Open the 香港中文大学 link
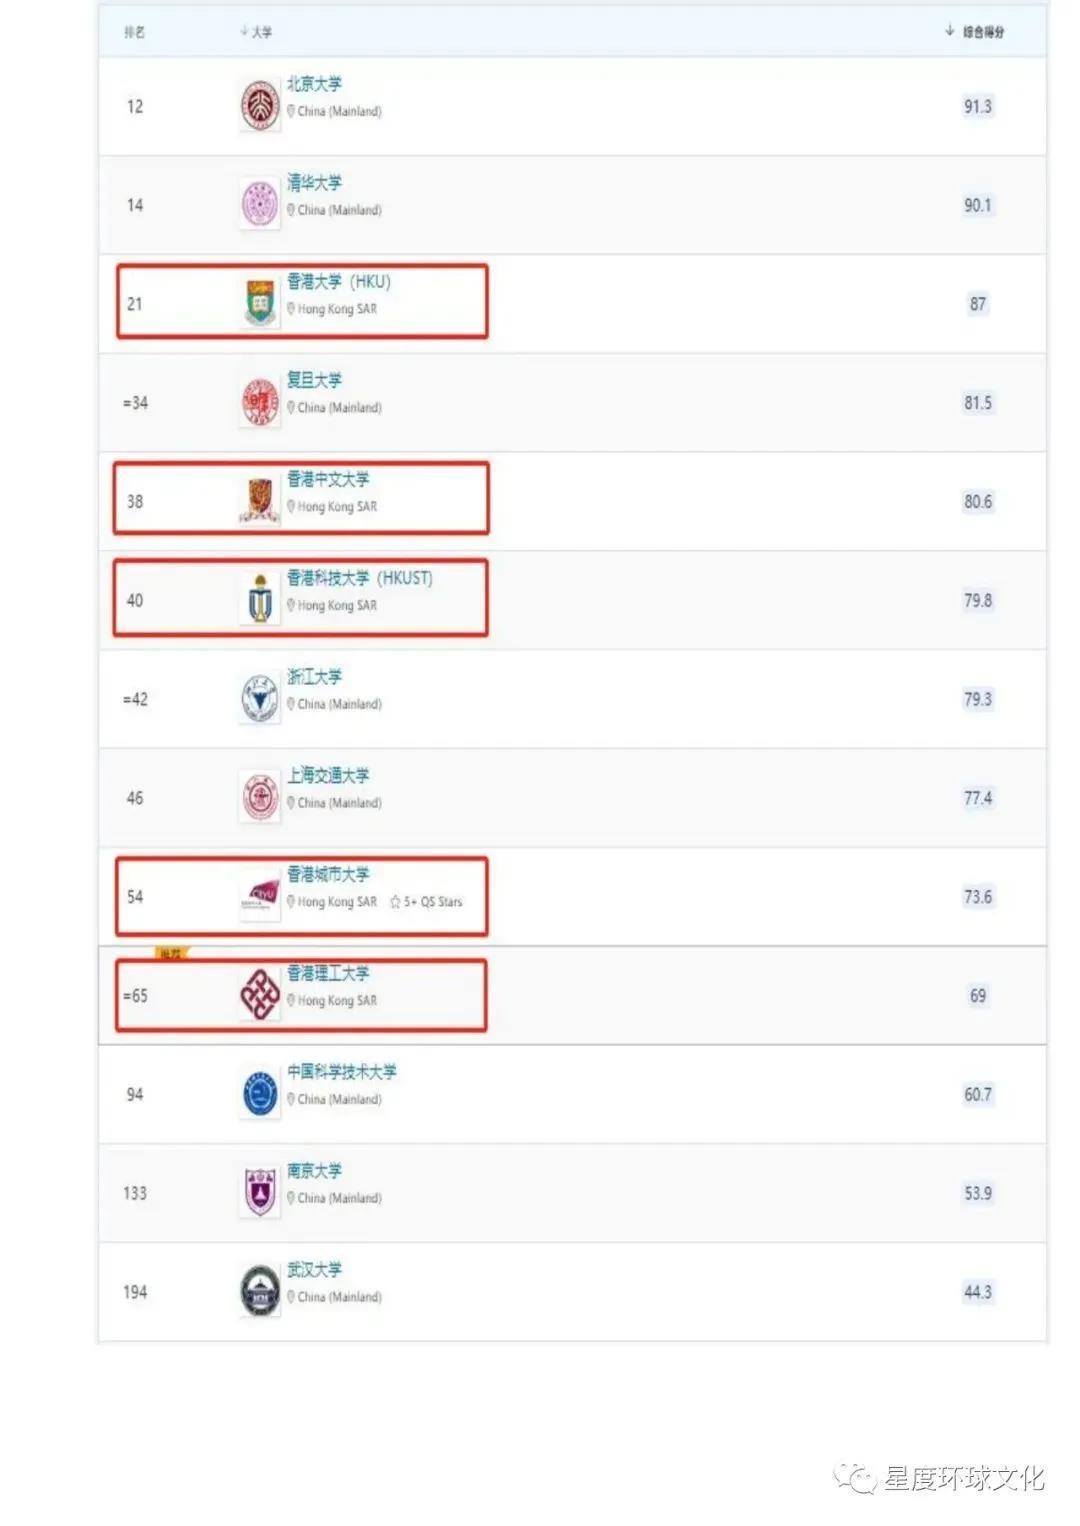The height and width of the screenshot is (1526, 1080). (328, 479)
